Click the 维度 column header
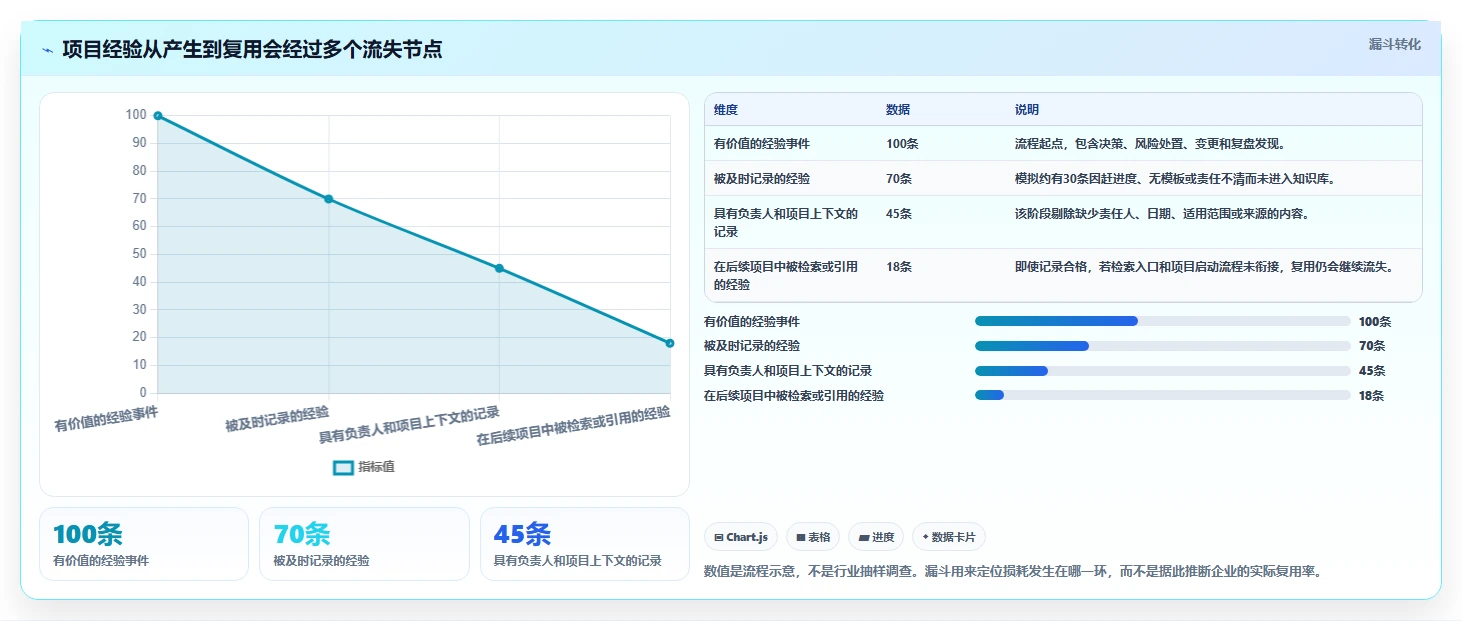Screen dimensions: 1462x621 [726, 110]
